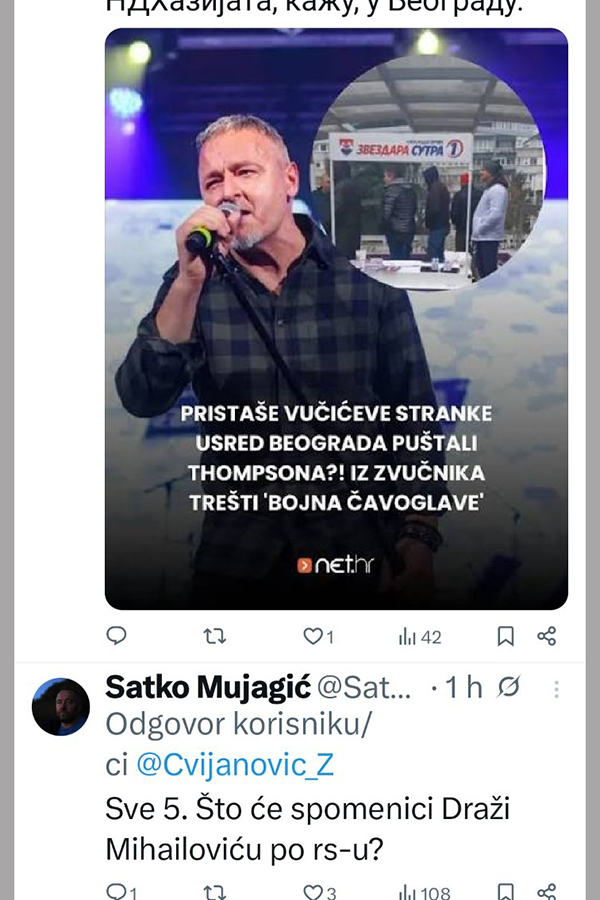Viewport: 600px width, 900px height.
Task: Like the tweet showing 1 like
Action: tap(312, 636)
